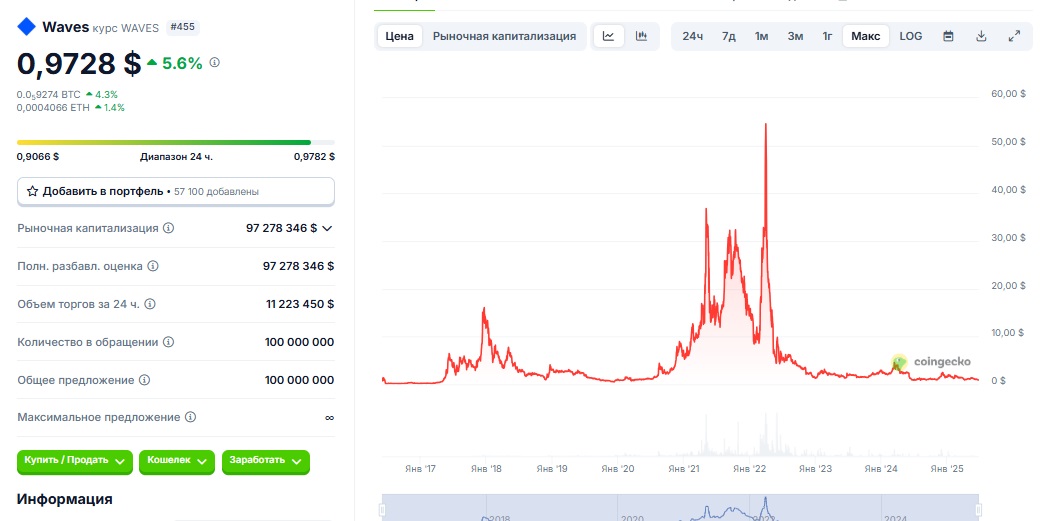Click the blue Waves coin logo
Image resolution: width=1051 pixels, height=521 pixels.
pyautogui.click(x=26, y=27)
